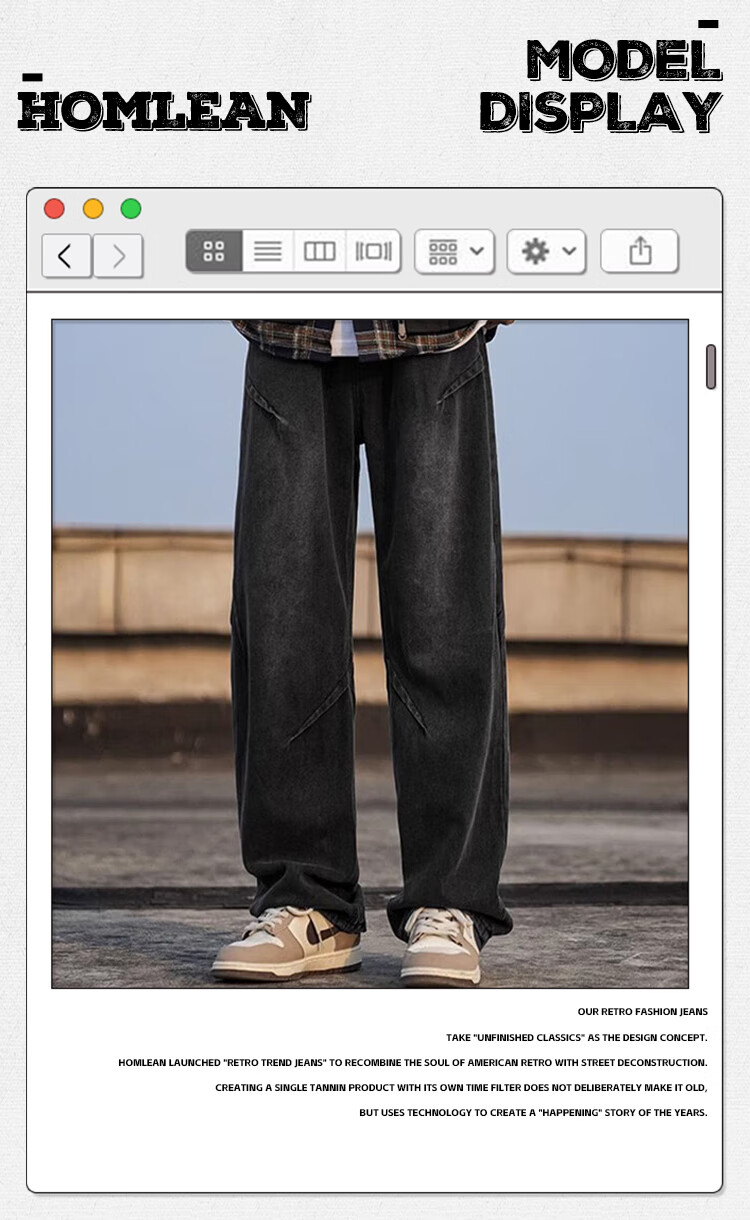Screen dimensions: 750x1220
Task: Click the red close window button
Action: [54, 209]
